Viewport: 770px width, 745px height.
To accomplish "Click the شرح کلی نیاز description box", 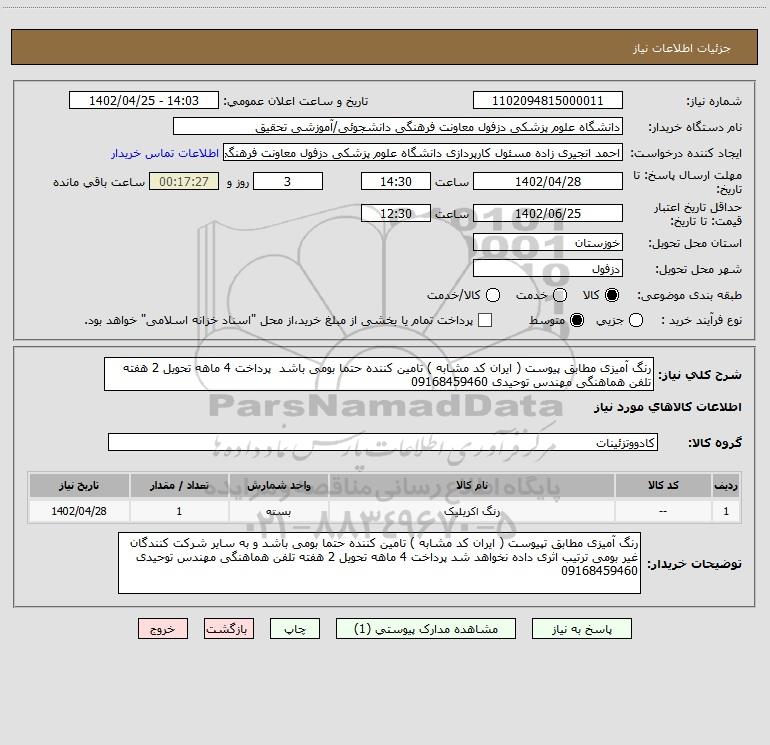I will (379, 374).
